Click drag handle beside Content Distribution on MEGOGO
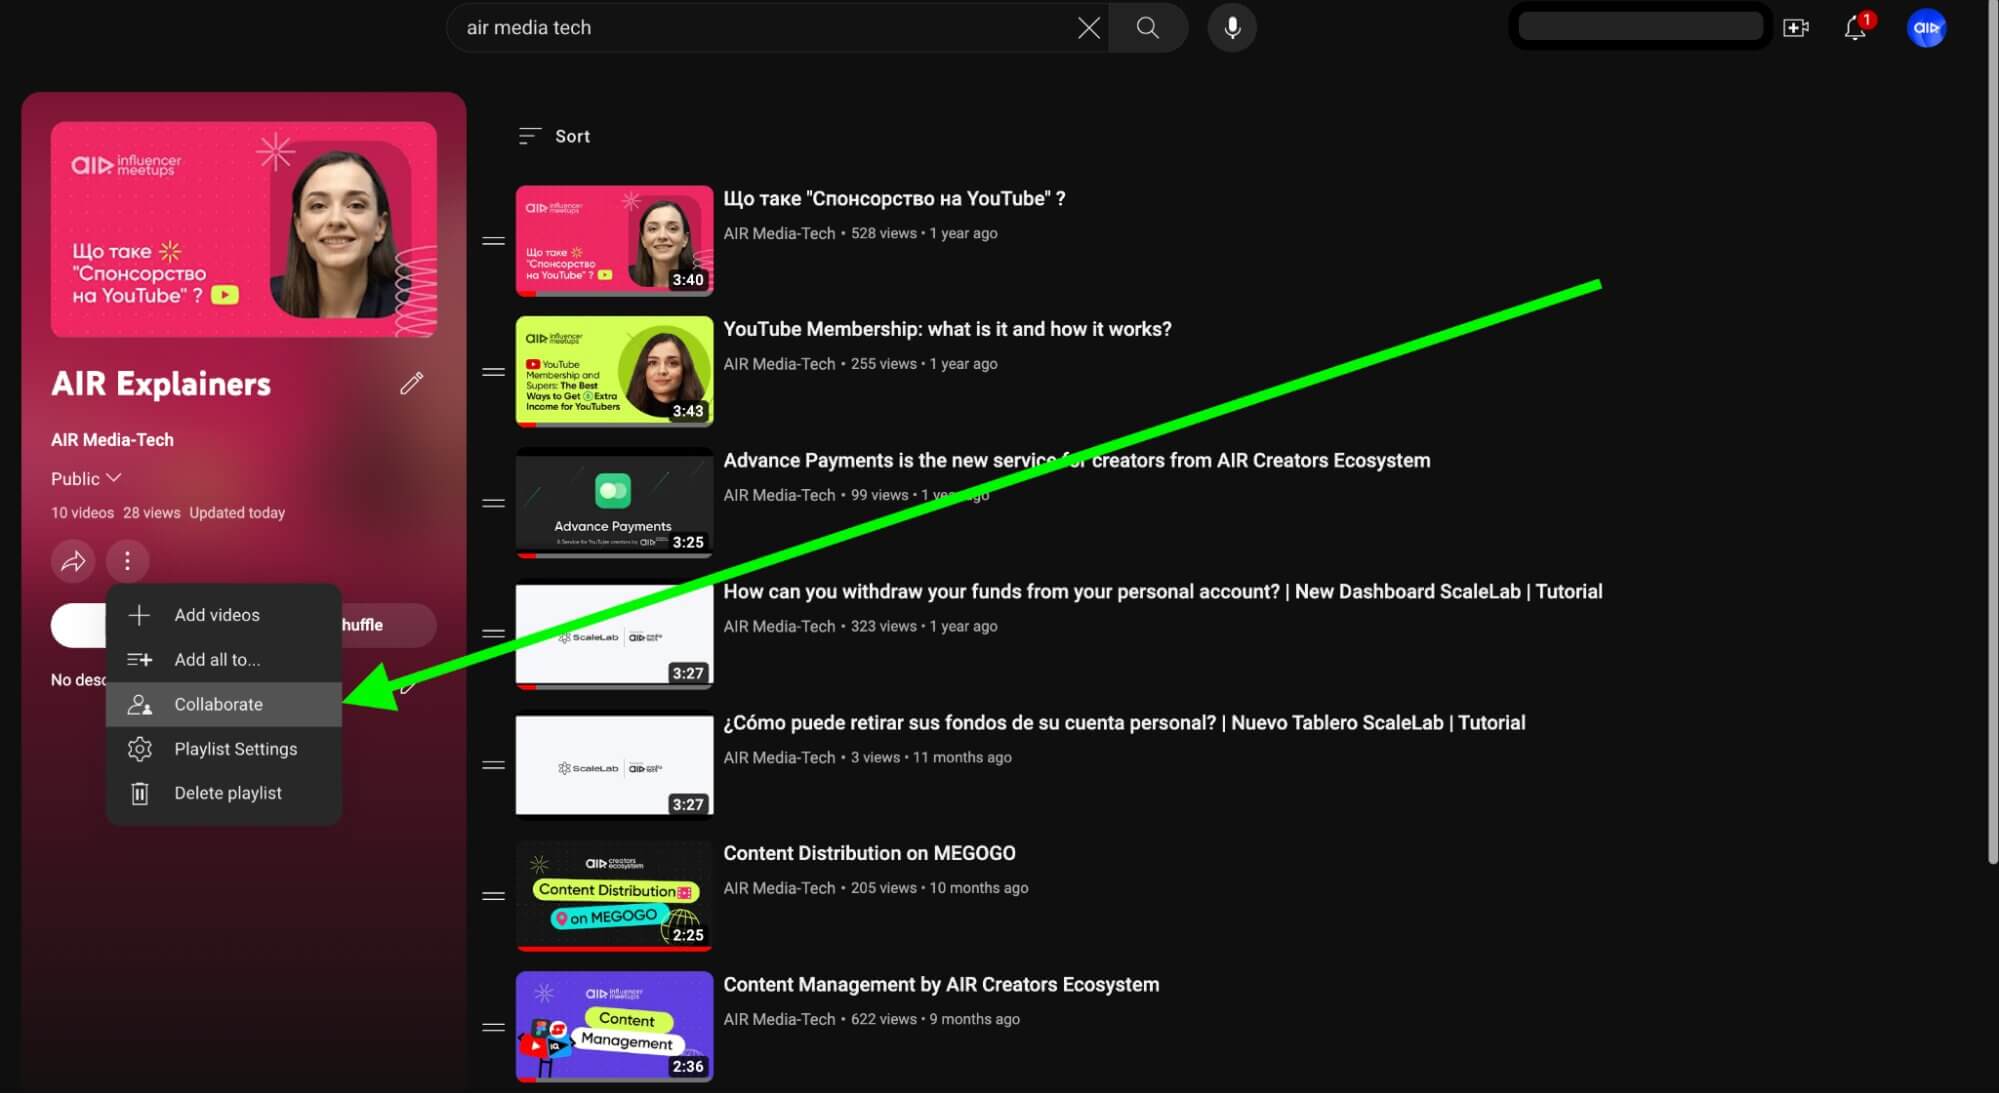 pyautogui.click(x=493, y=896)
